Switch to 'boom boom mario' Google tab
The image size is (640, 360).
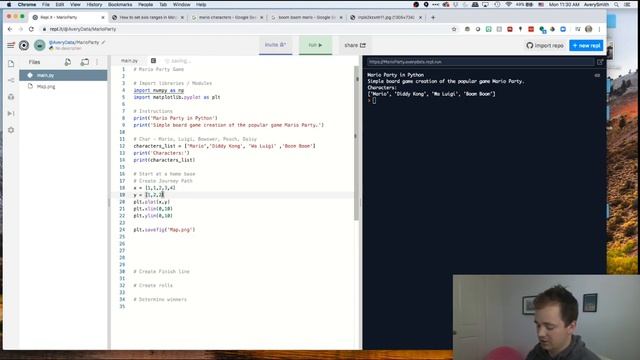pyautogui.click(x=306, y=18)
